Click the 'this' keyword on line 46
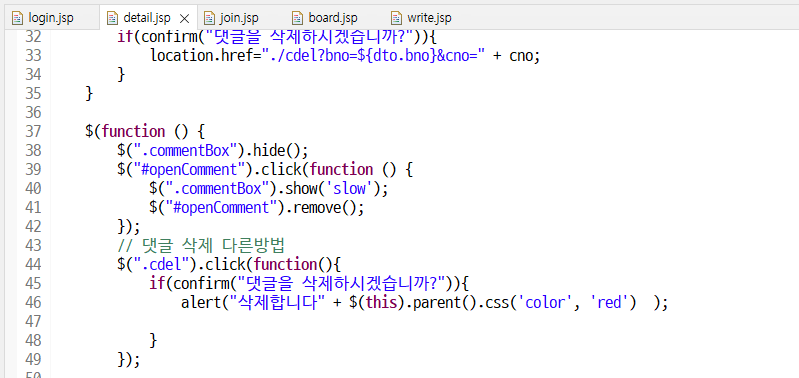 coord(382,303)
